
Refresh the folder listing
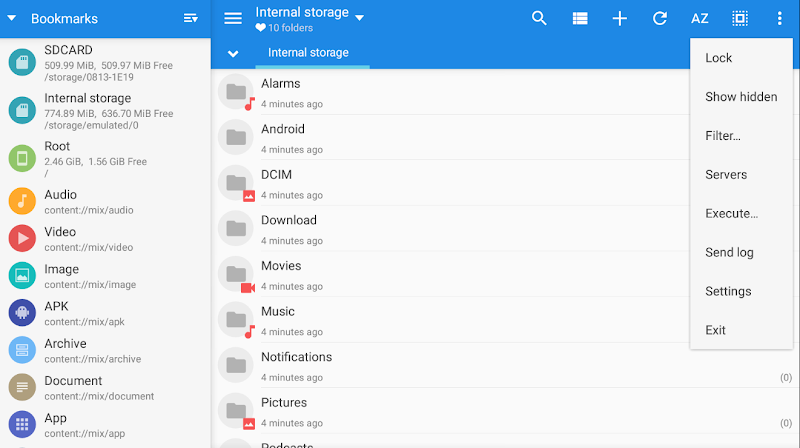(660, 19)
